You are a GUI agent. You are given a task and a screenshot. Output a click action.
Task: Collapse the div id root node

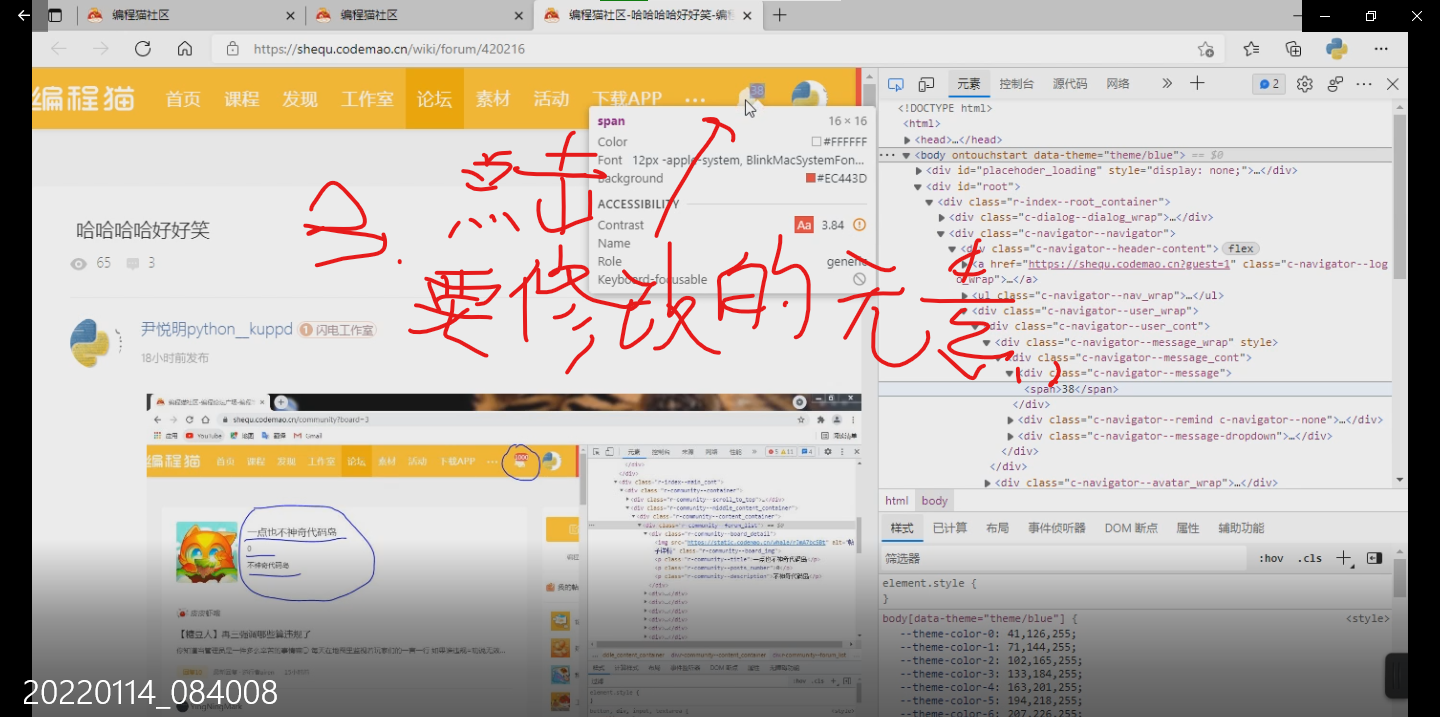(919, 187)
